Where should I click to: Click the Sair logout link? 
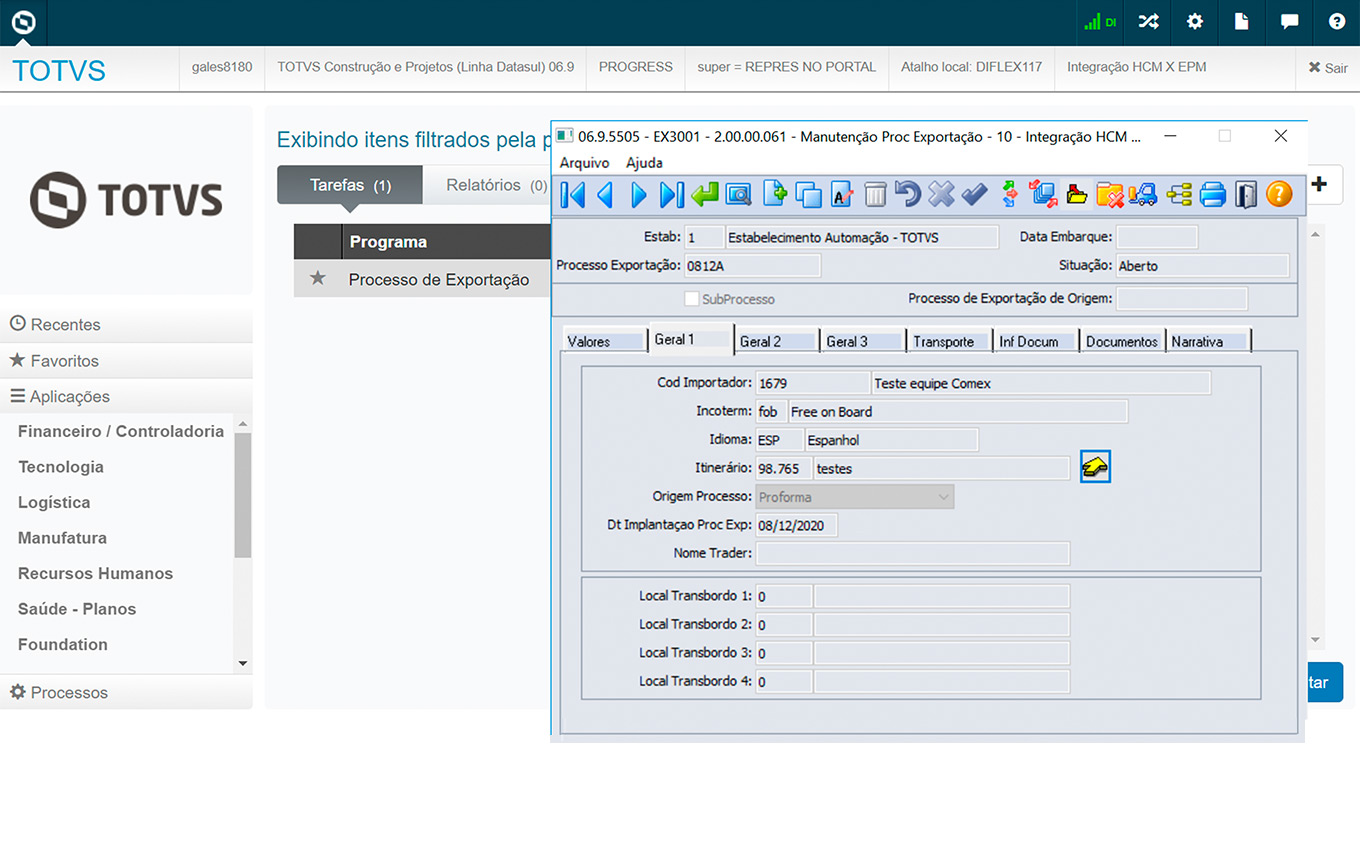[1328, 68]
